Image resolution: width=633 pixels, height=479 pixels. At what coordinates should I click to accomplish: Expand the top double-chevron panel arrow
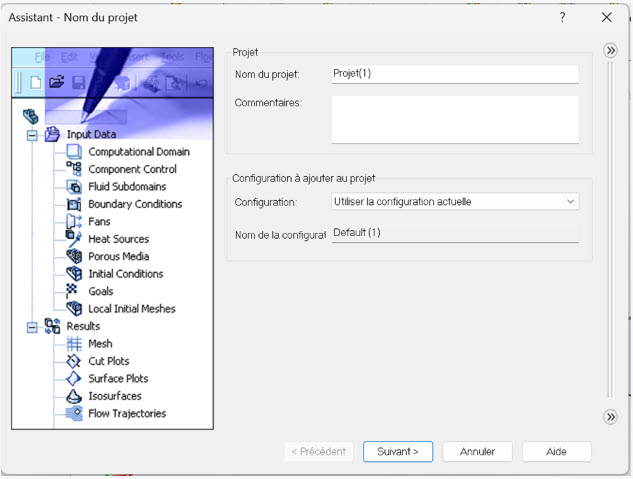pyautogui.click(x=609, y=51)
